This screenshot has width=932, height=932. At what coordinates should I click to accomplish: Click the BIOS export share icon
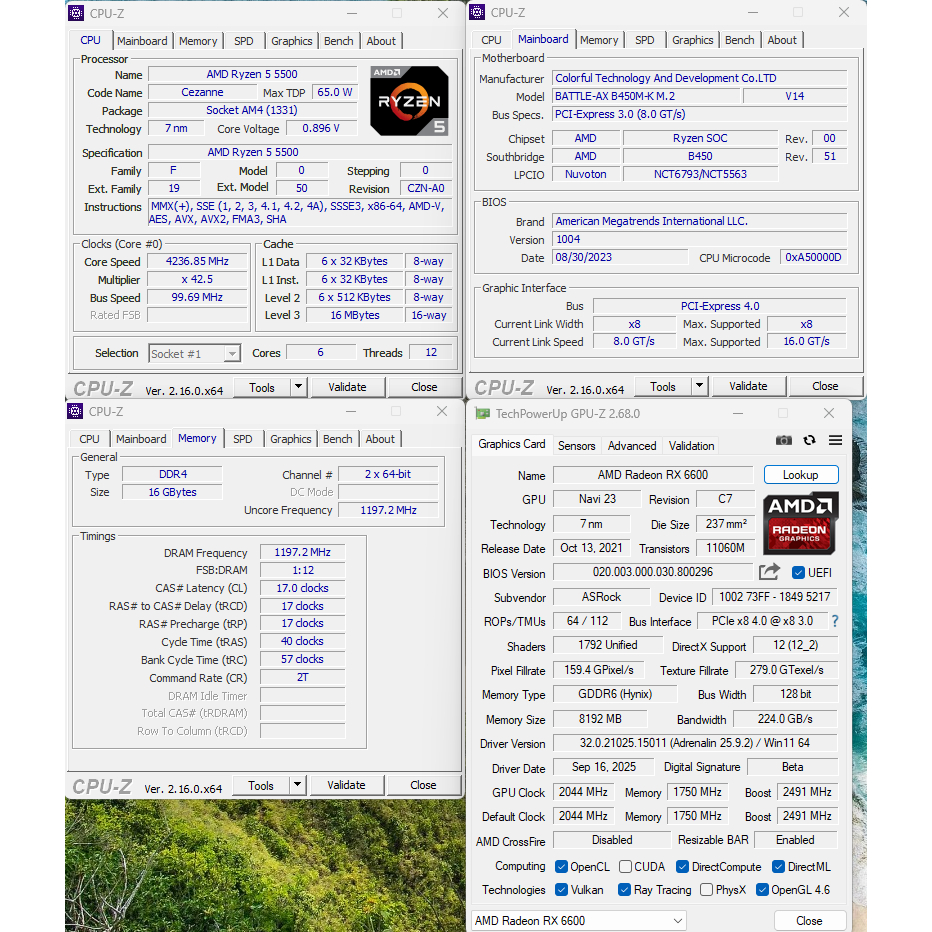[x=769, y=572]
